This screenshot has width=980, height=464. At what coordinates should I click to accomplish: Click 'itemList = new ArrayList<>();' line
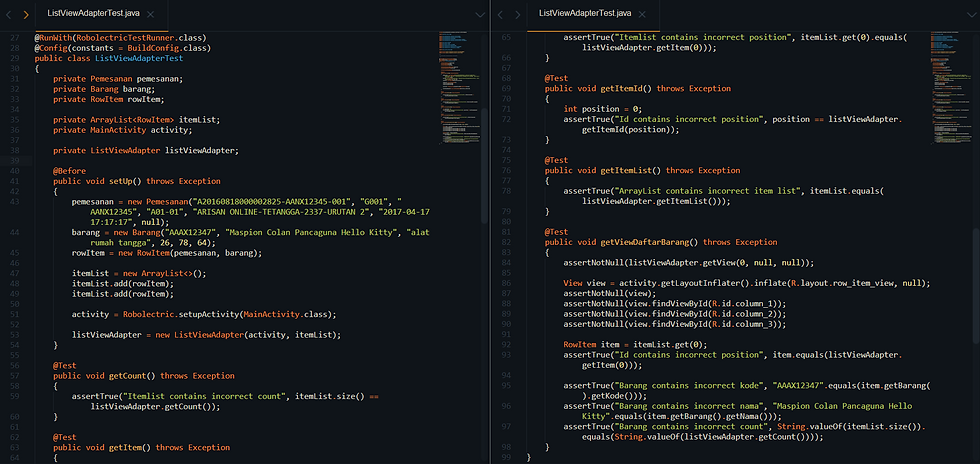pos(139,273)
